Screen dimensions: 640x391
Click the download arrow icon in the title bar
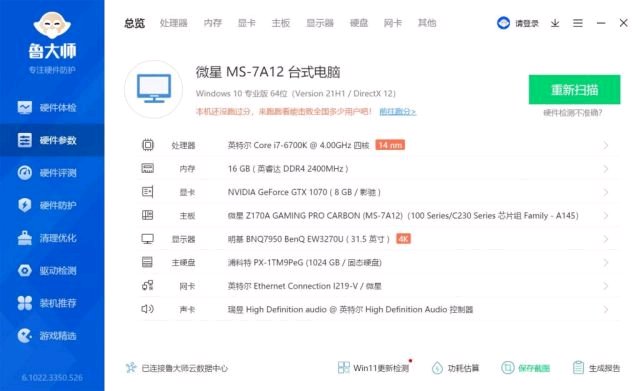555,23
